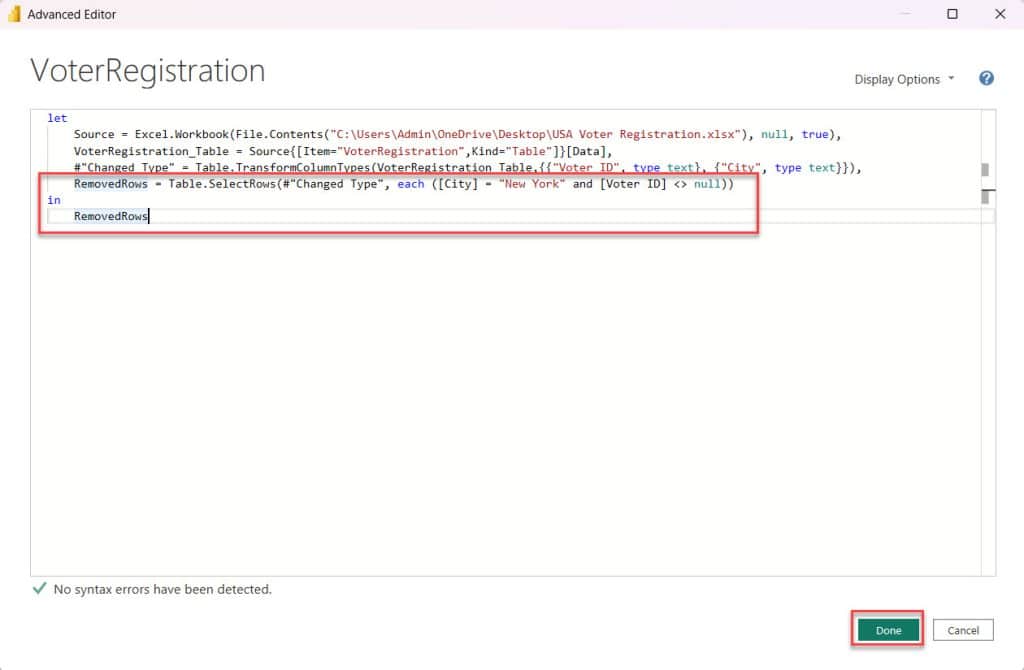Click the file path string in Source line
This screenshot has height=670, width=1024.
[x=535, y=135]
